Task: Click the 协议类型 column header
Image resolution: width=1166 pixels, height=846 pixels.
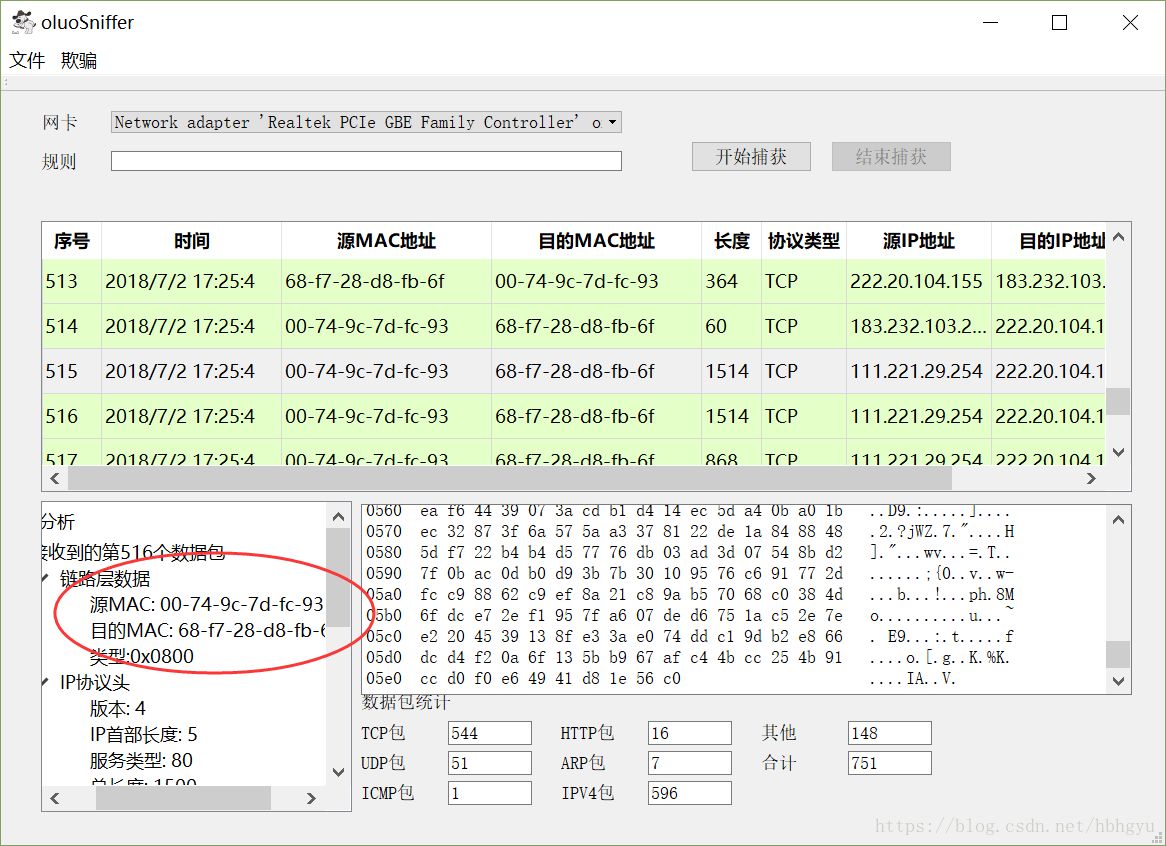Action: point(804,241)
